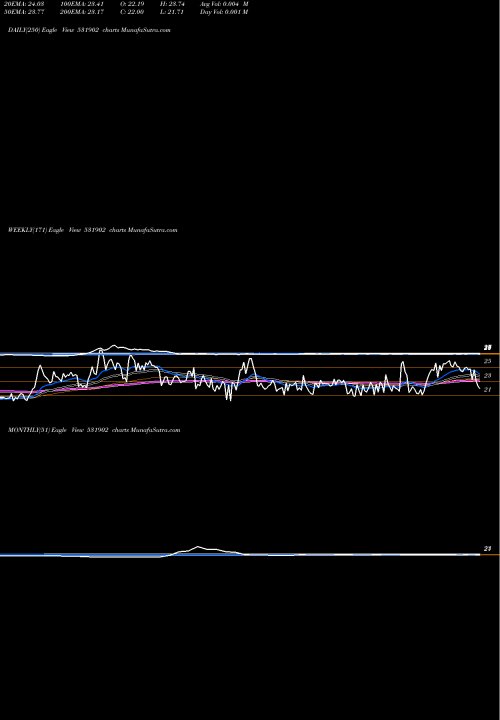Click the DAILY(250) chart title
This screenshot has width=500, height=720.
coord(89,30)
